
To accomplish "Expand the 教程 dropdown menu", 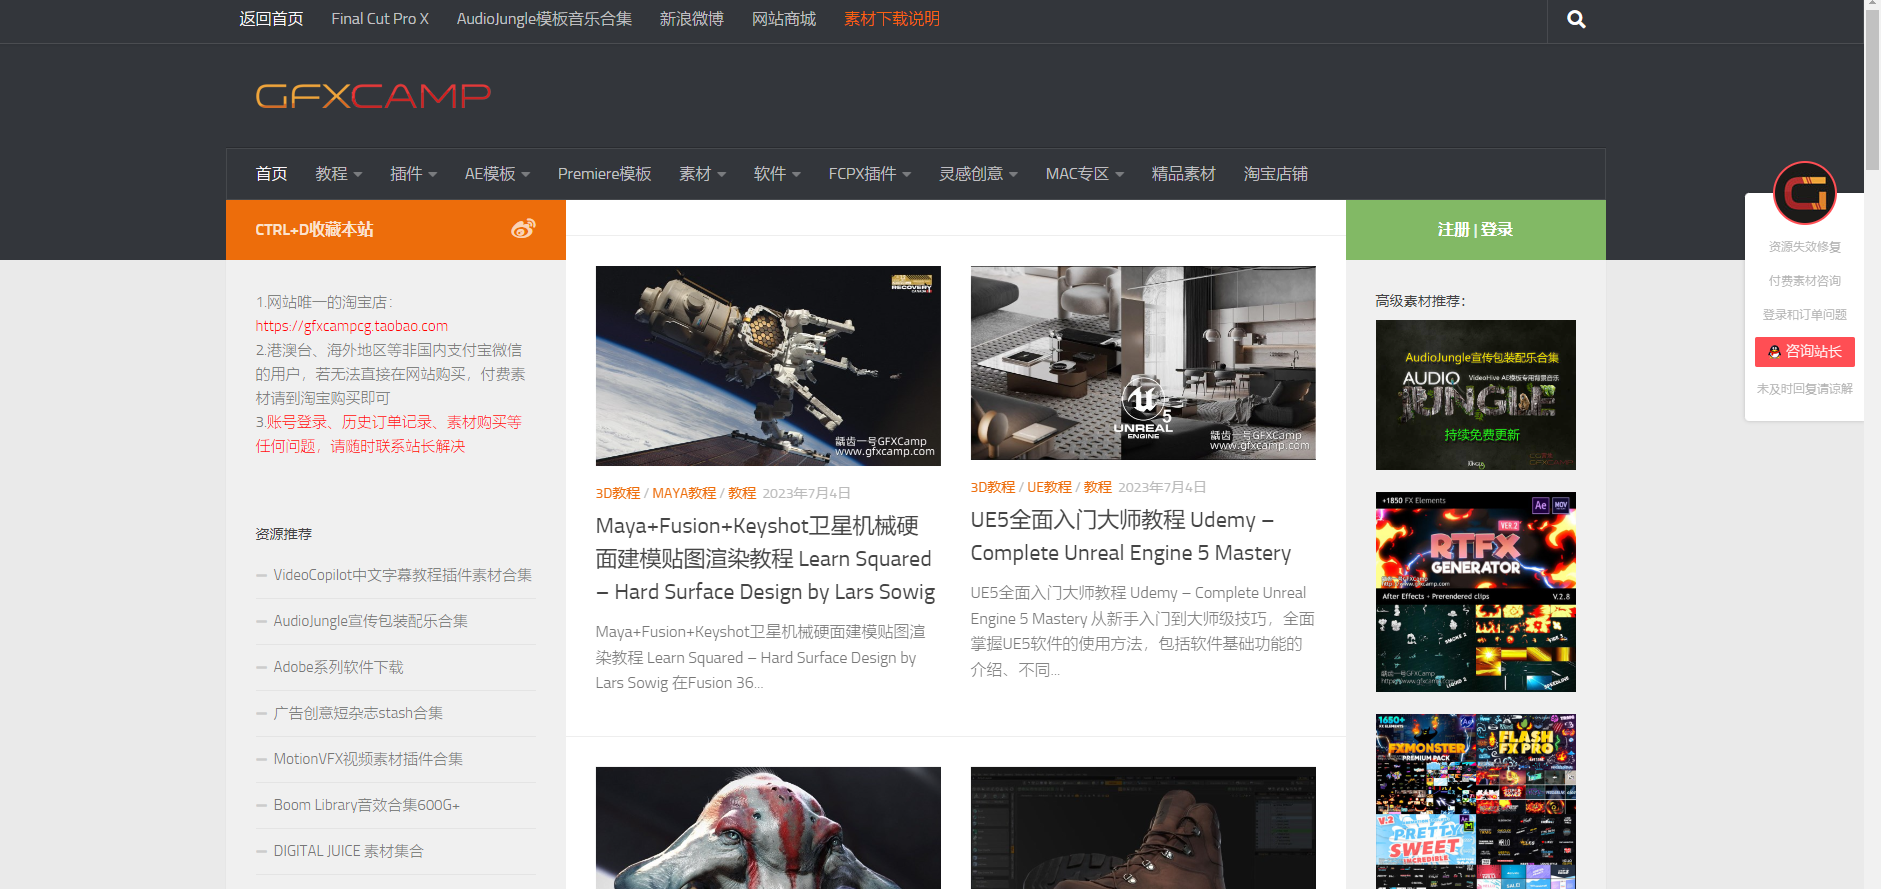I will (x=339, y=174).
